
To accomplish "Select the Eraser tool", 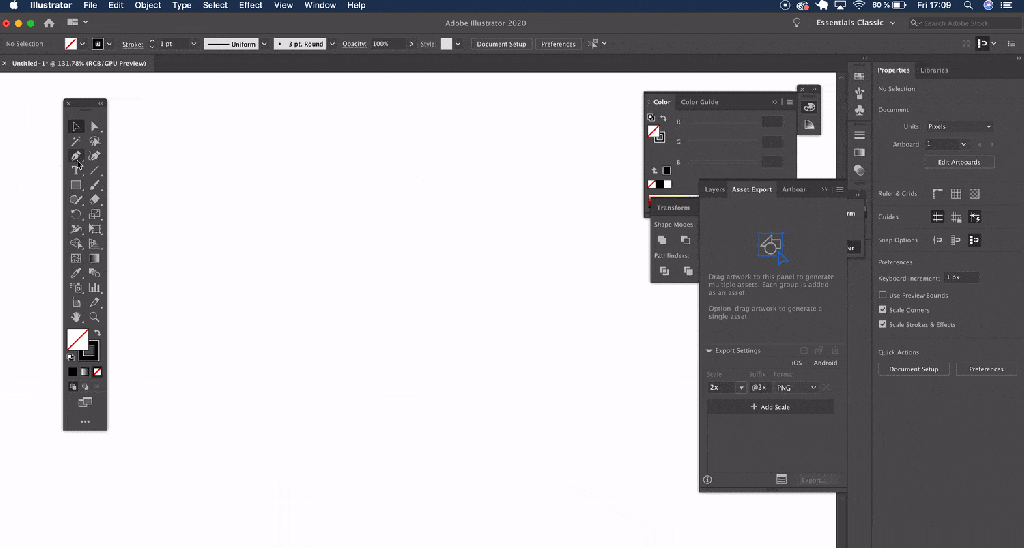I will tap(95, 200).
